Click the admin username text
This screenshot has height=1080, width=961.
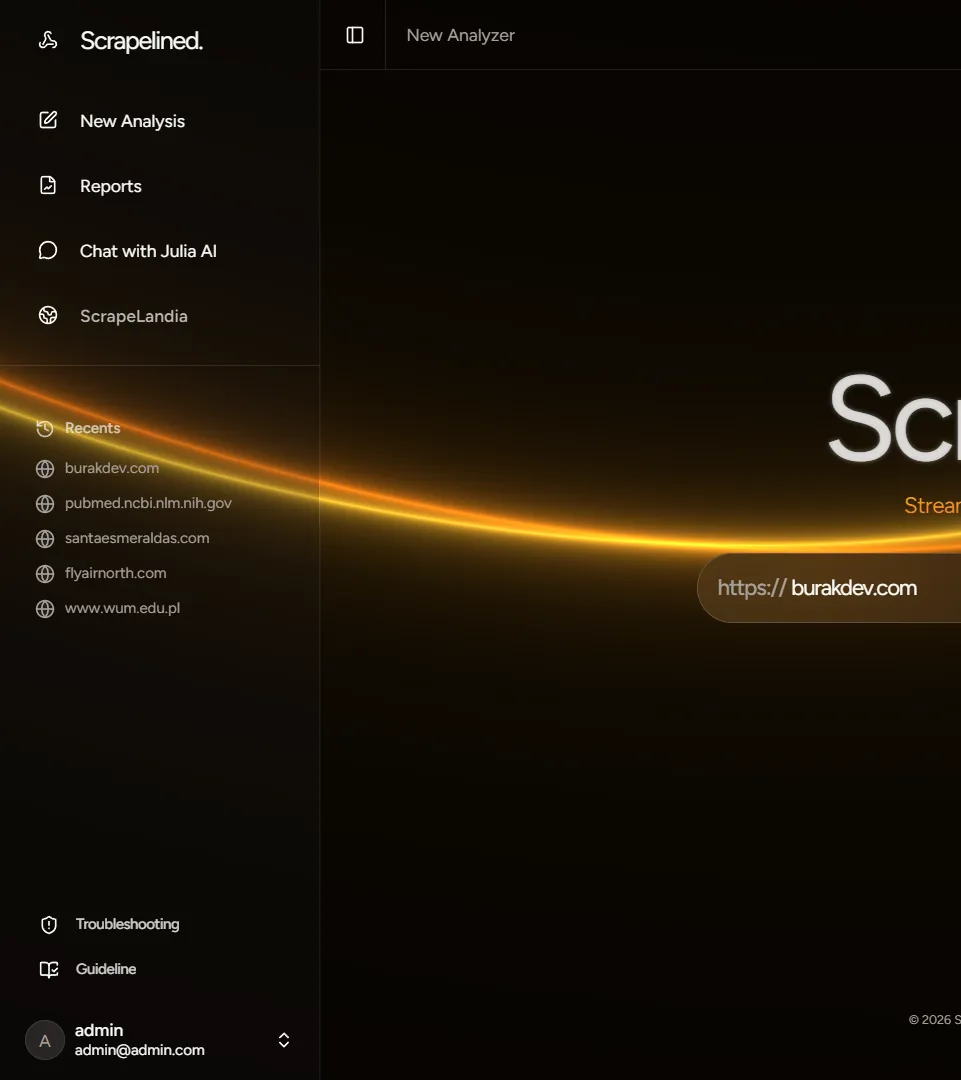pyautogui.click(x=99, y=1030)
